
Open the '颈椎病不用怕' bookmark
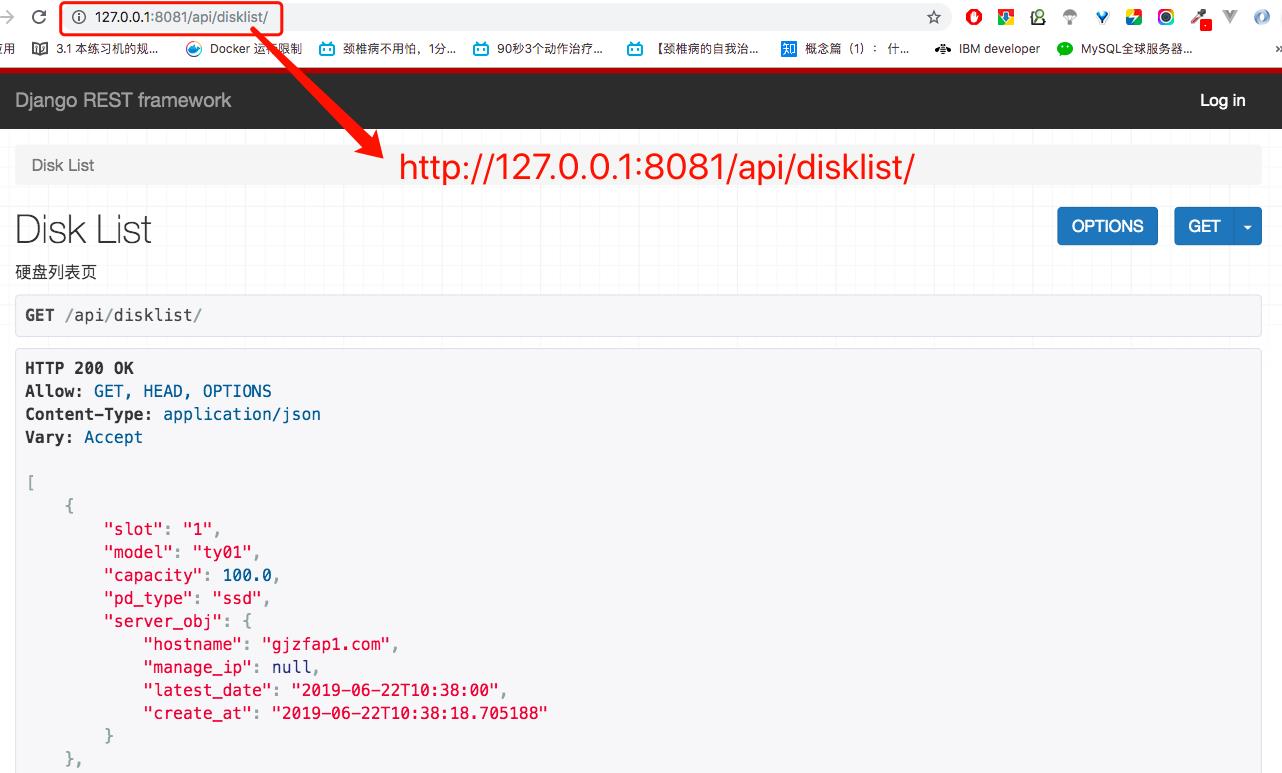tap(387, 48)
